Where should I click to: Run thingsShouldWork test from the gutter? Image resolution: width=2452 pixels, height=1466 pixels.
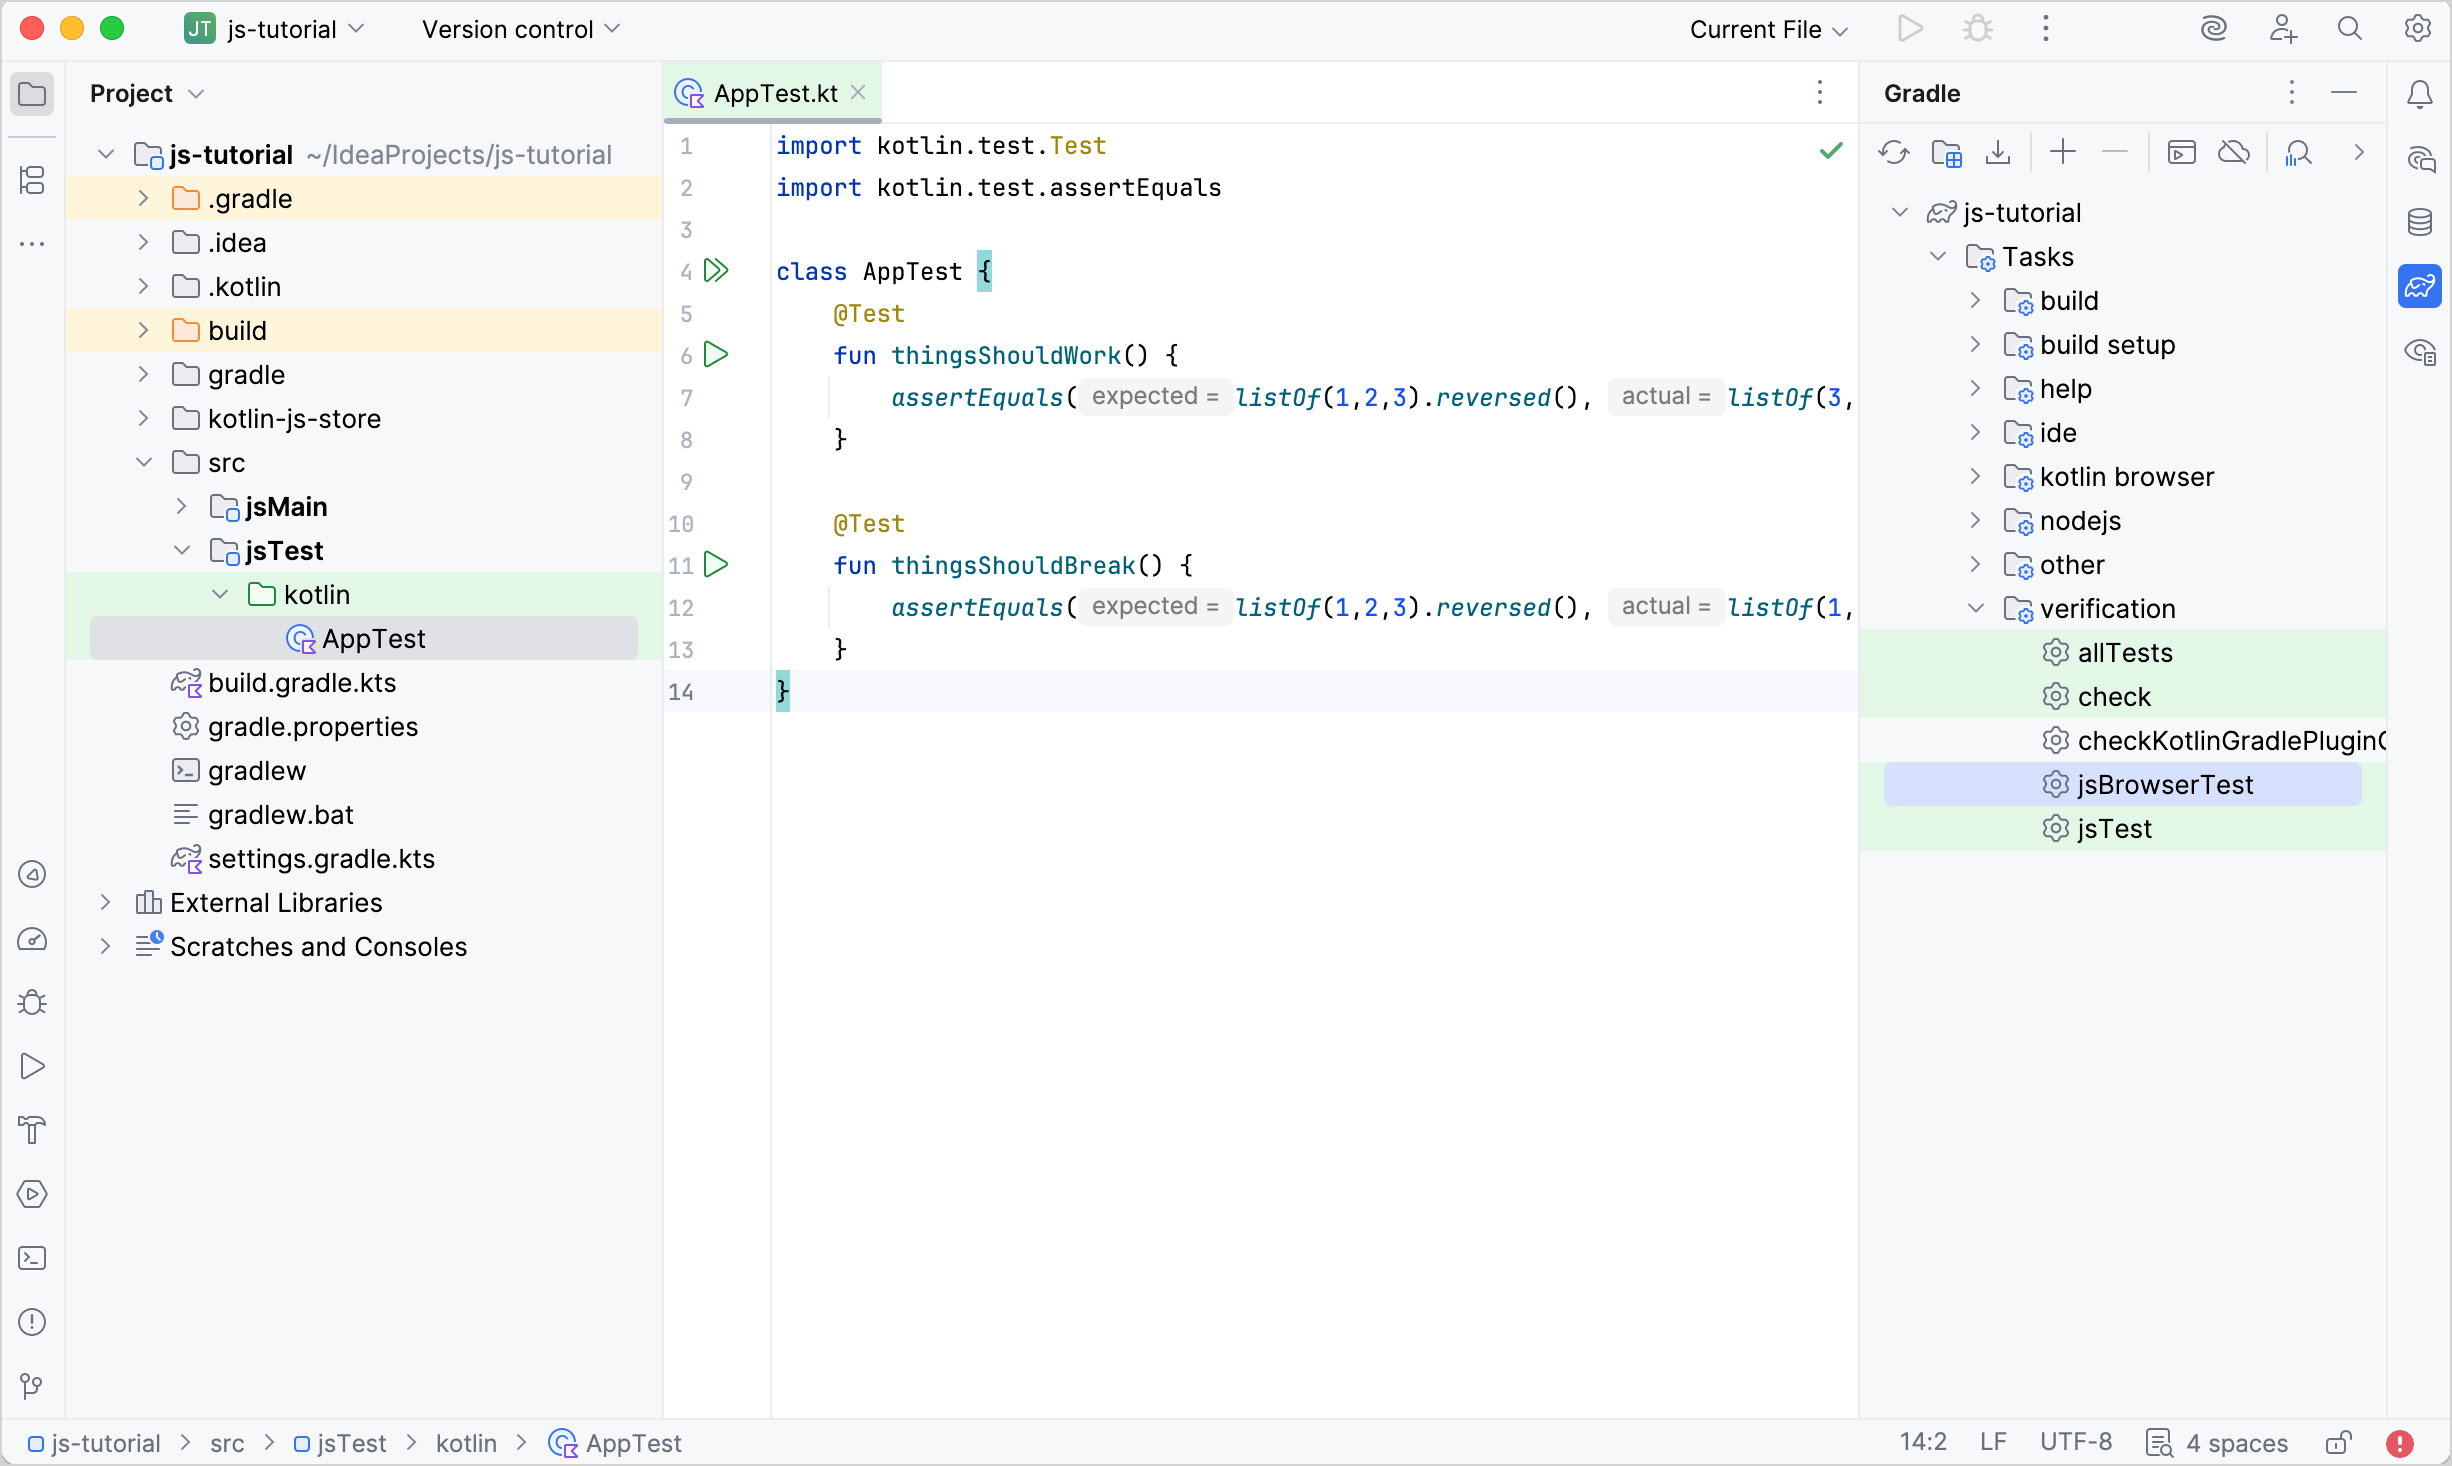[x=716, y=355]
